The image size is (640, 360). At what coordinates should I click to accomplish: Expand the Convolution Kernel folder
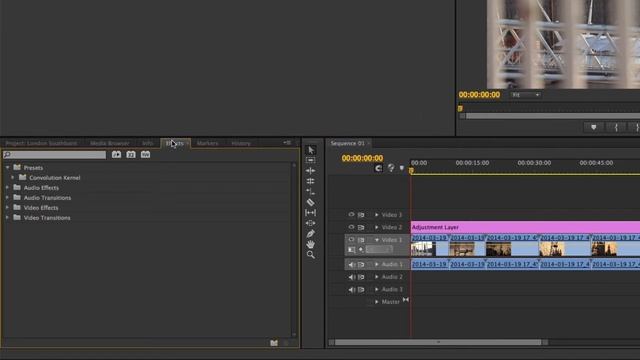[x=13, y=178]
